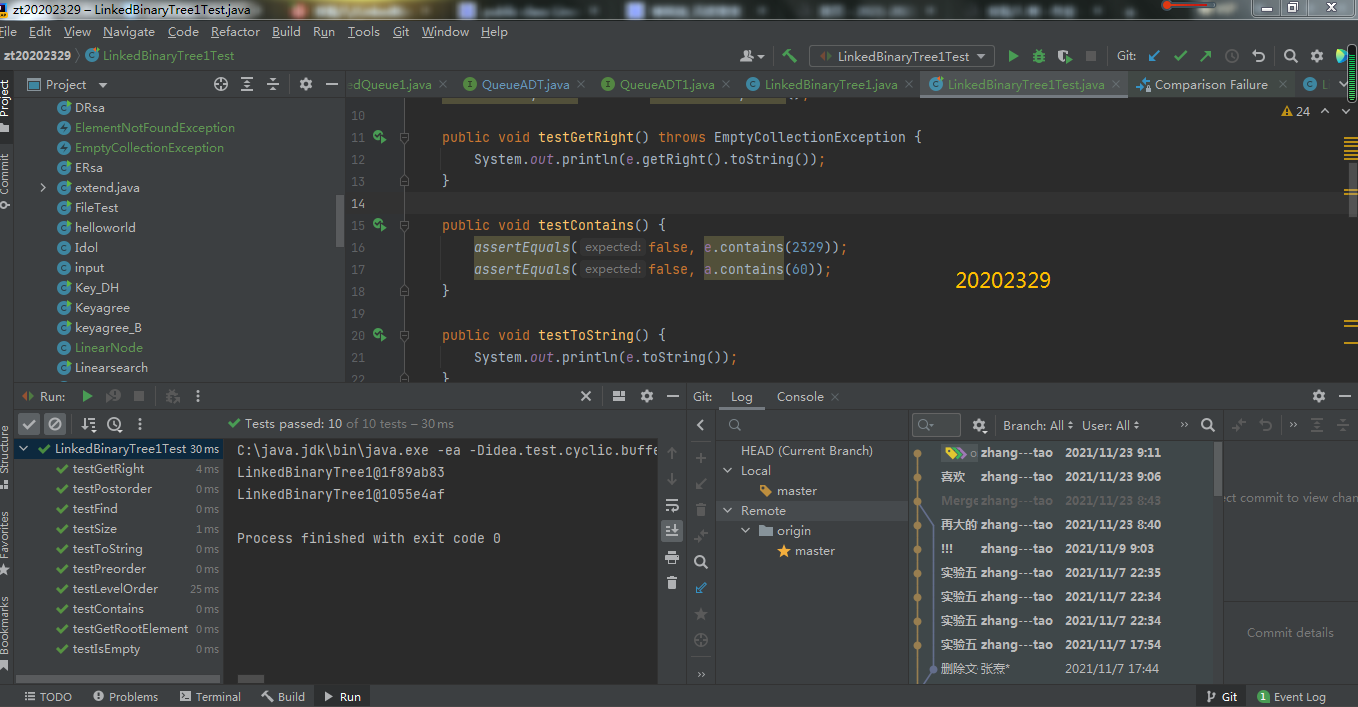This screenshot has width=1358, height=707.
Task: Switch to the Comparison Failure editor tab
Action: click(1210, 84)
